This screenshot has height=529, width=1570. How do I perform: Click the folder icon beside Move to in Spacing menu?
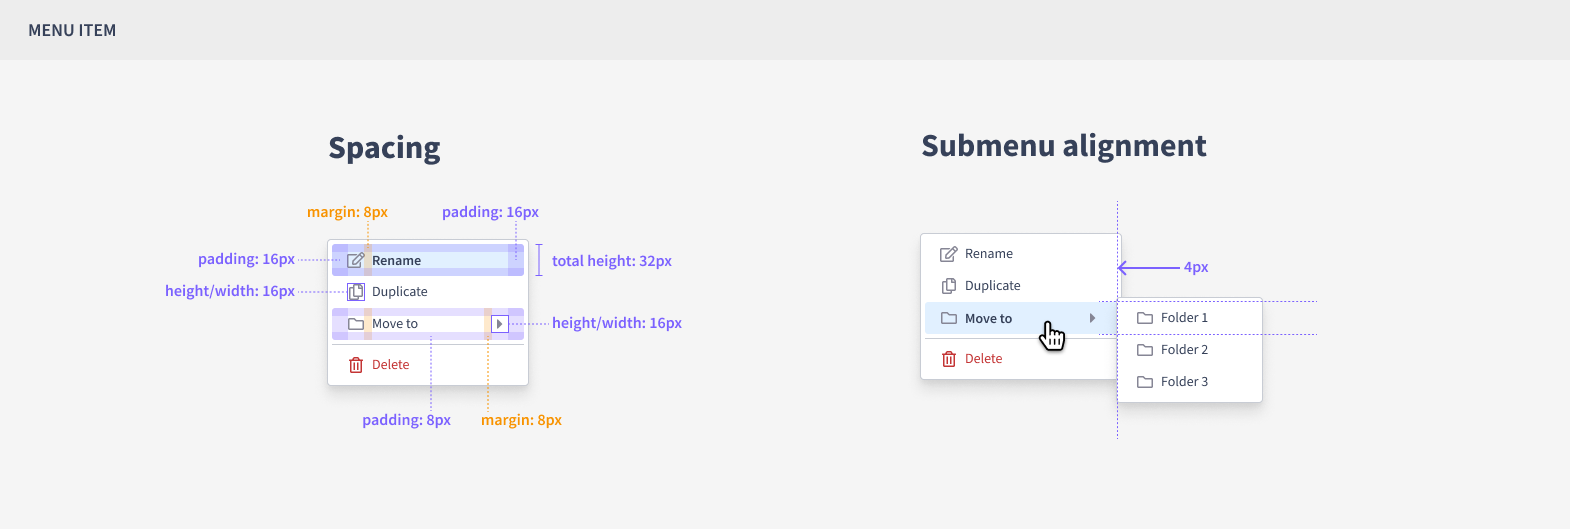[356, 324]
